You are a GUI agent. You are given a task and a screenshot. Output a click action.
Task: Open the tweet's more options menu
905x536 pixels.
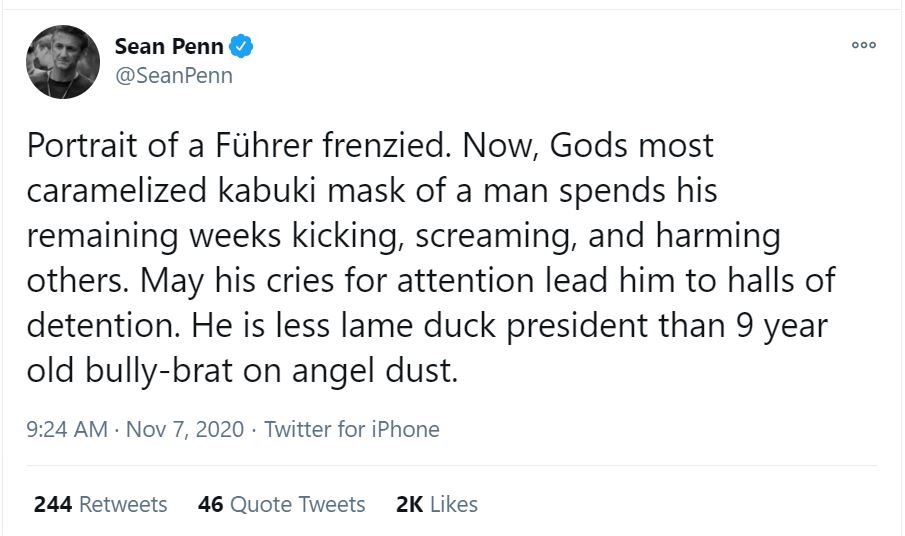pos(864,45)
